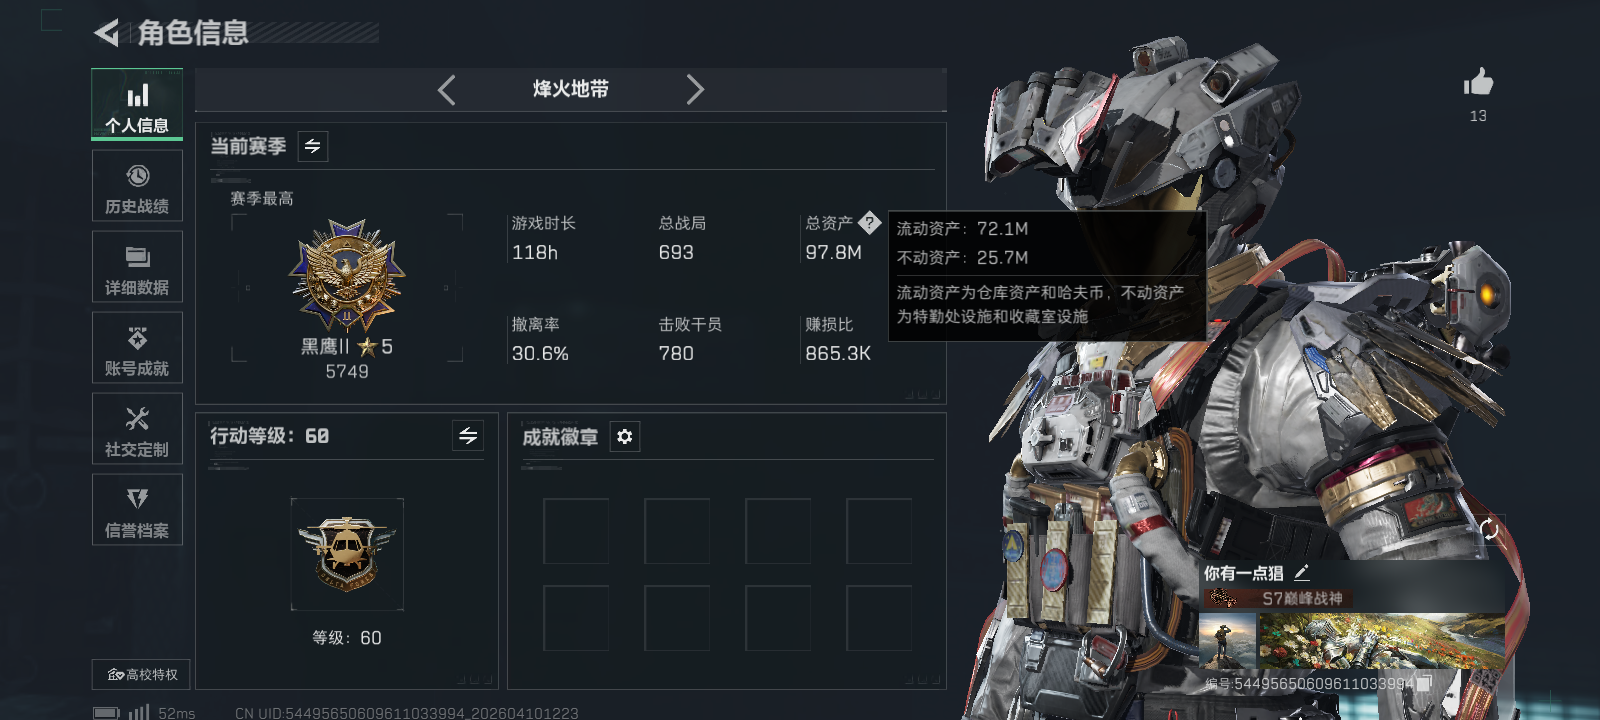Click the back arrow beside 角色信息

106,33
